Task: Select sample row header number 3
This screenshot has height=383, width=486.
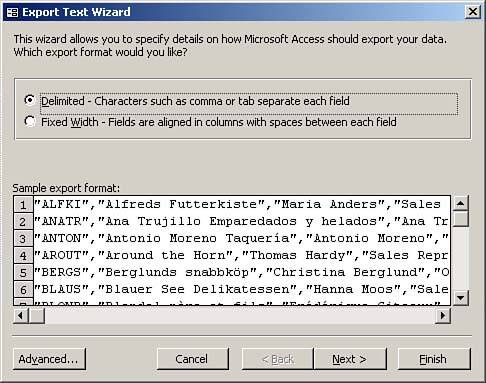Action: pos(23,238)
